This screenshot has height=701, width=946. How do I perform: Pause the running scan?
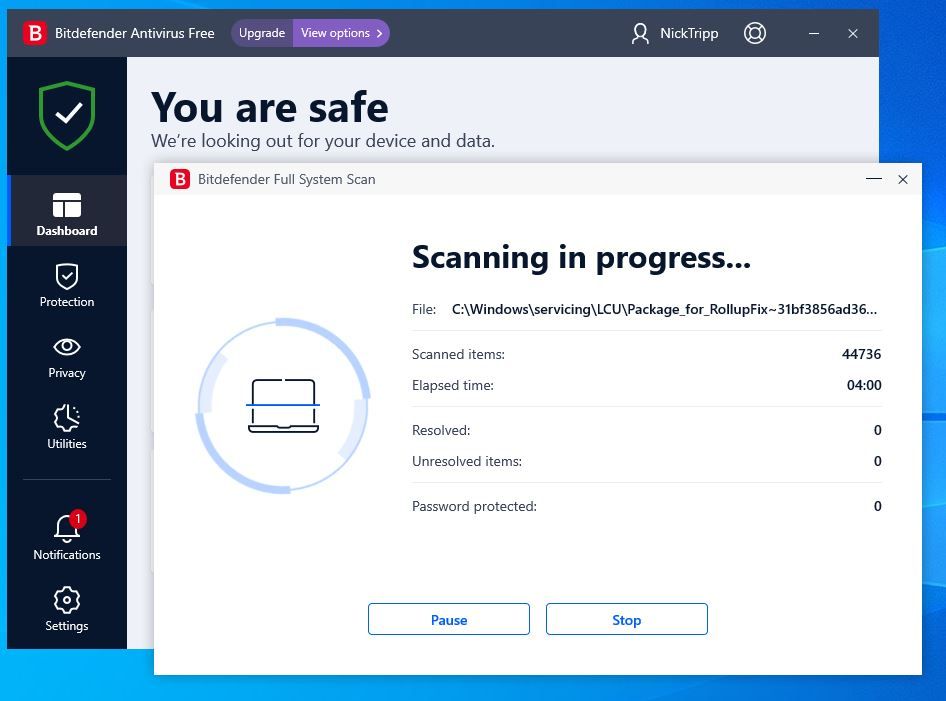point(448,619)
